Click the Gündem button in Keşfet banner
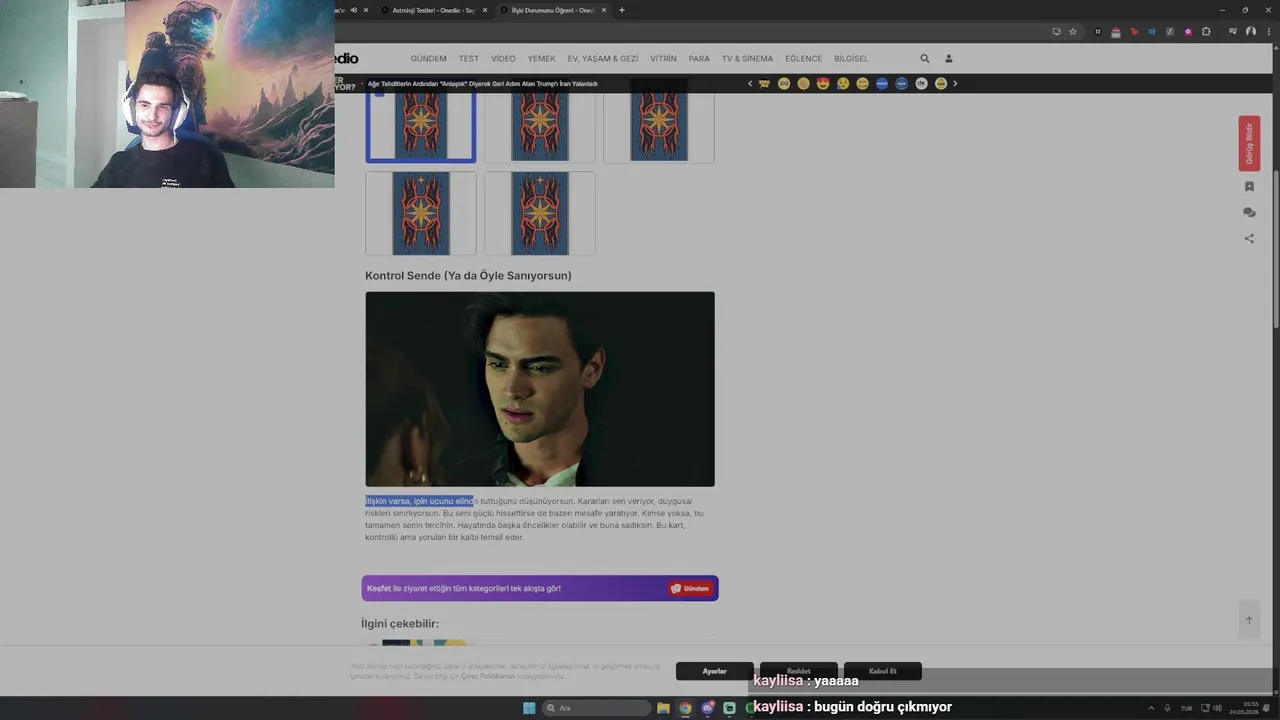The width and height of the screenshot is (1280, 720). (691, 588)
